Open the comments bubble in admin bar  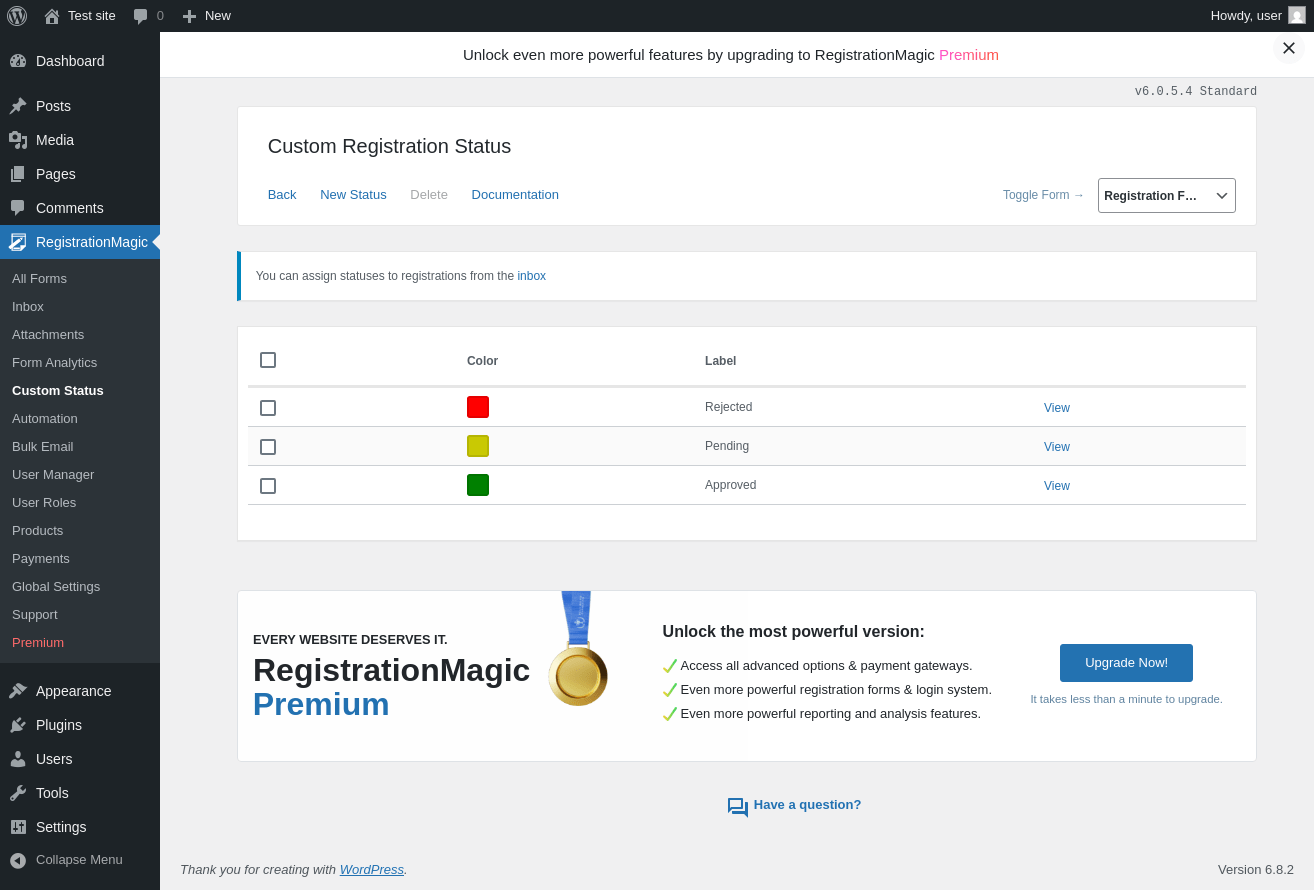coord(140,16)
